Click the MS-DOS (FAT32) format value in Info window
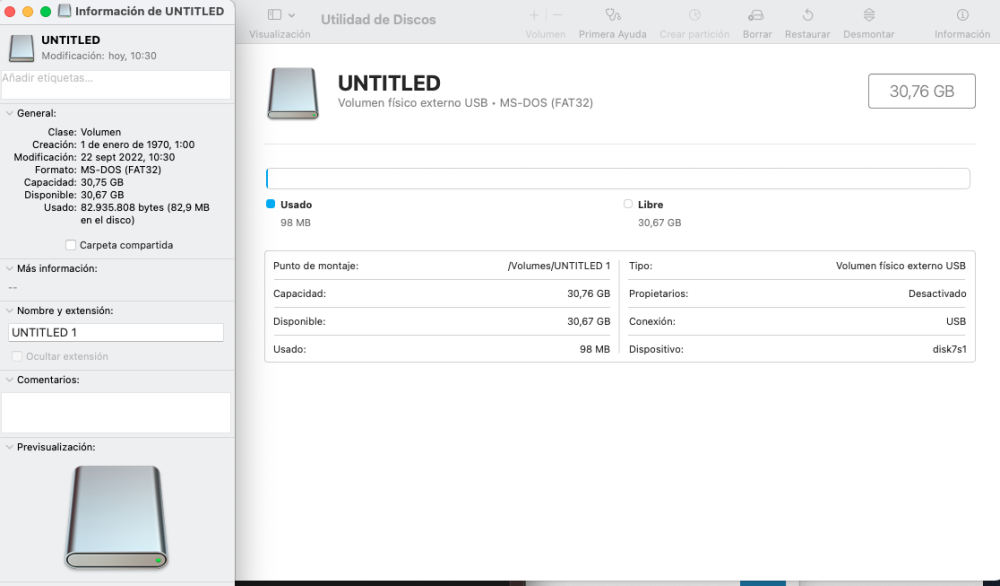The image size is (1000, 586). coord(121,170)
